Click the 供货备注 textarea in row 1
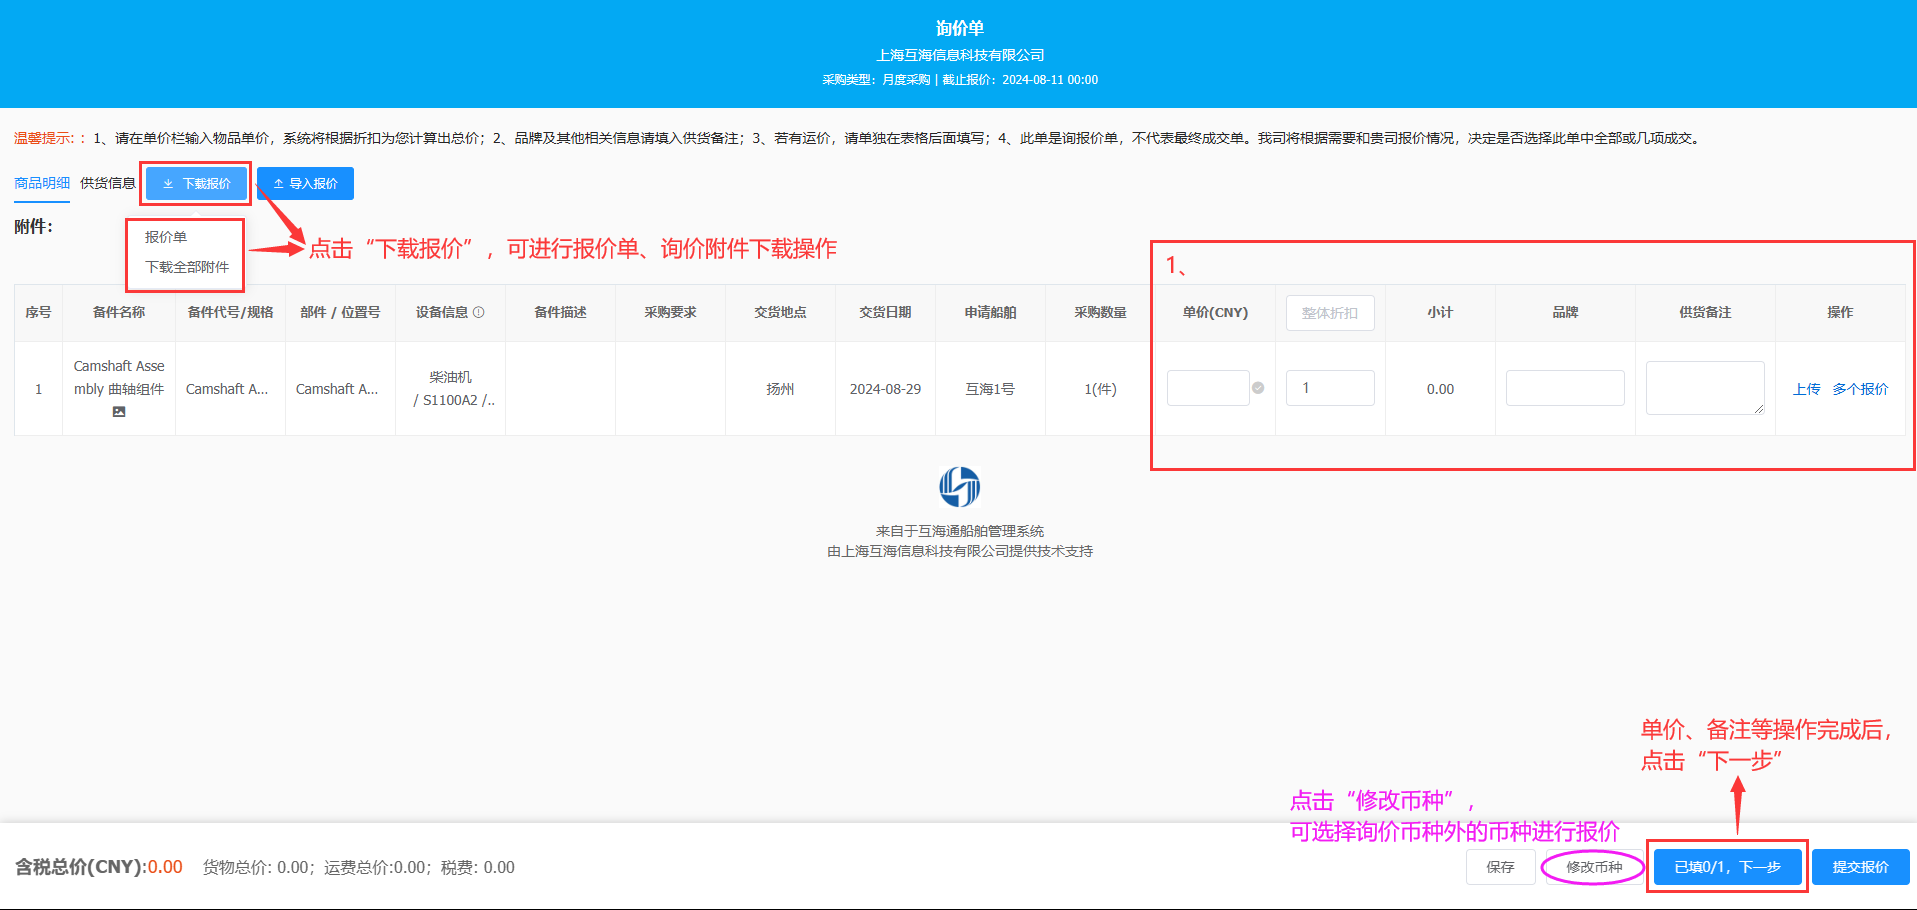The image size is (1917, 910). pos(1705,388)
